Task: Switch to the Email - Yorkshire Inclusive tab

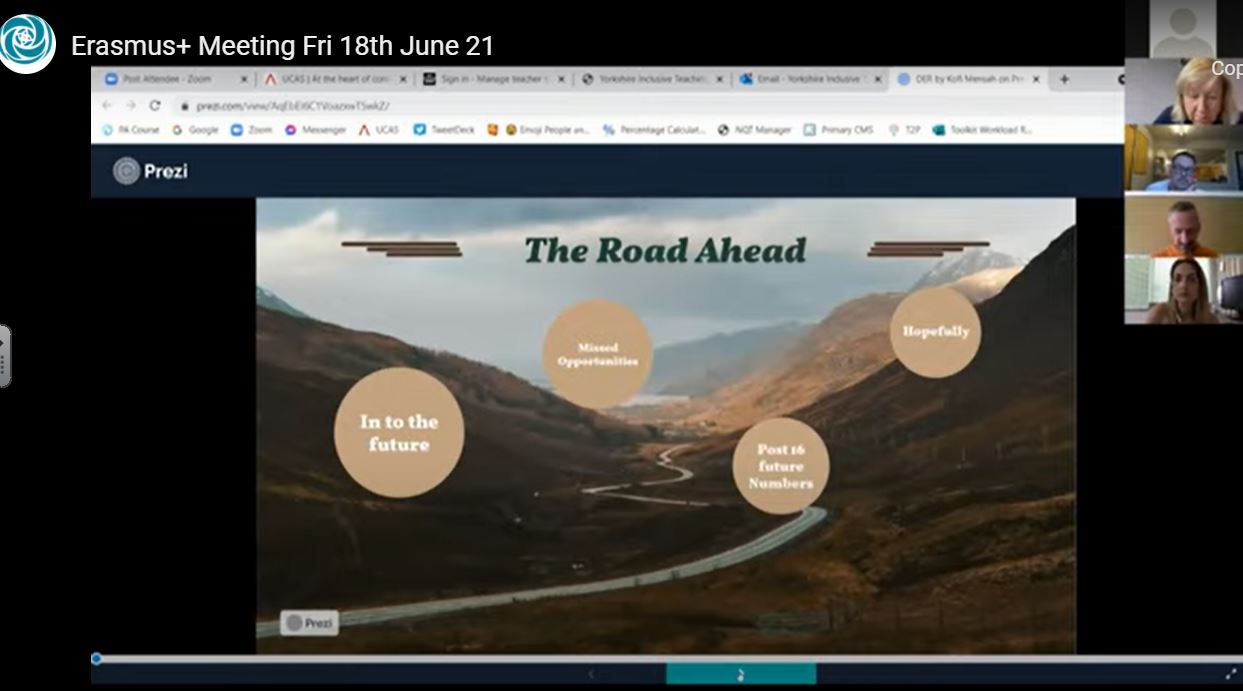Action: point(805,79)
